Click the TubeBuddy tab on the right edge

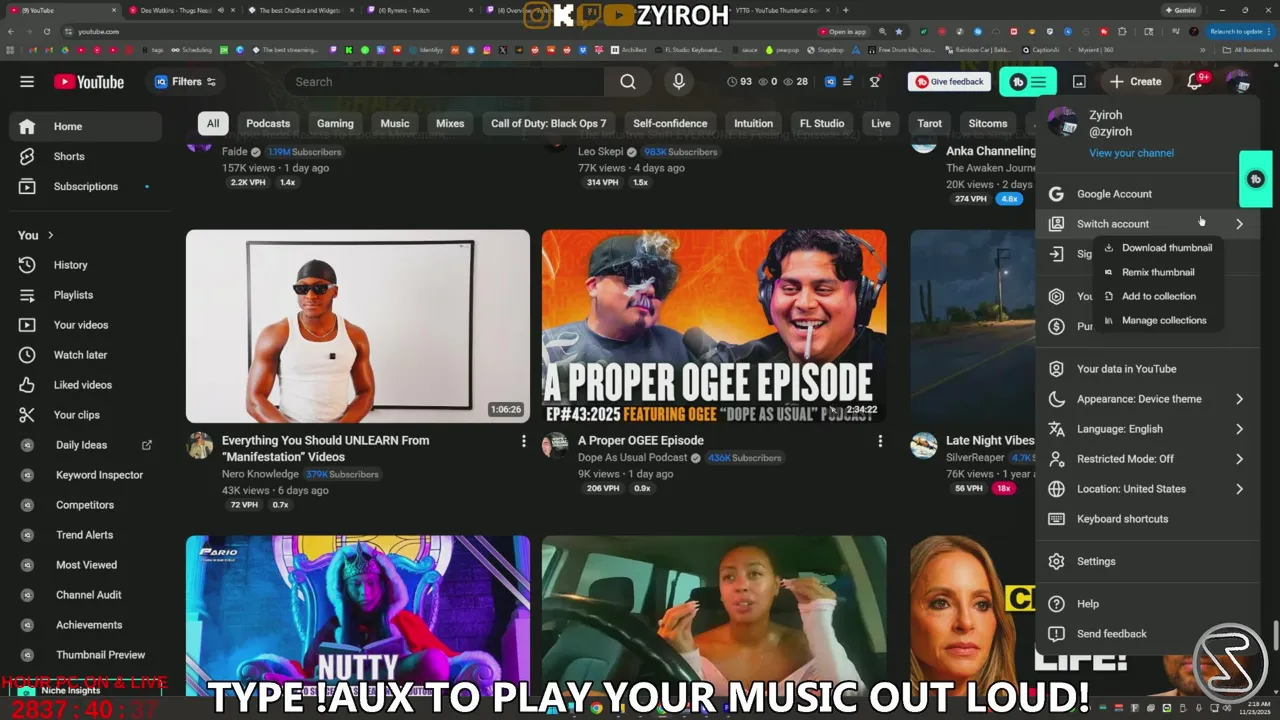tap(1256, 179)
